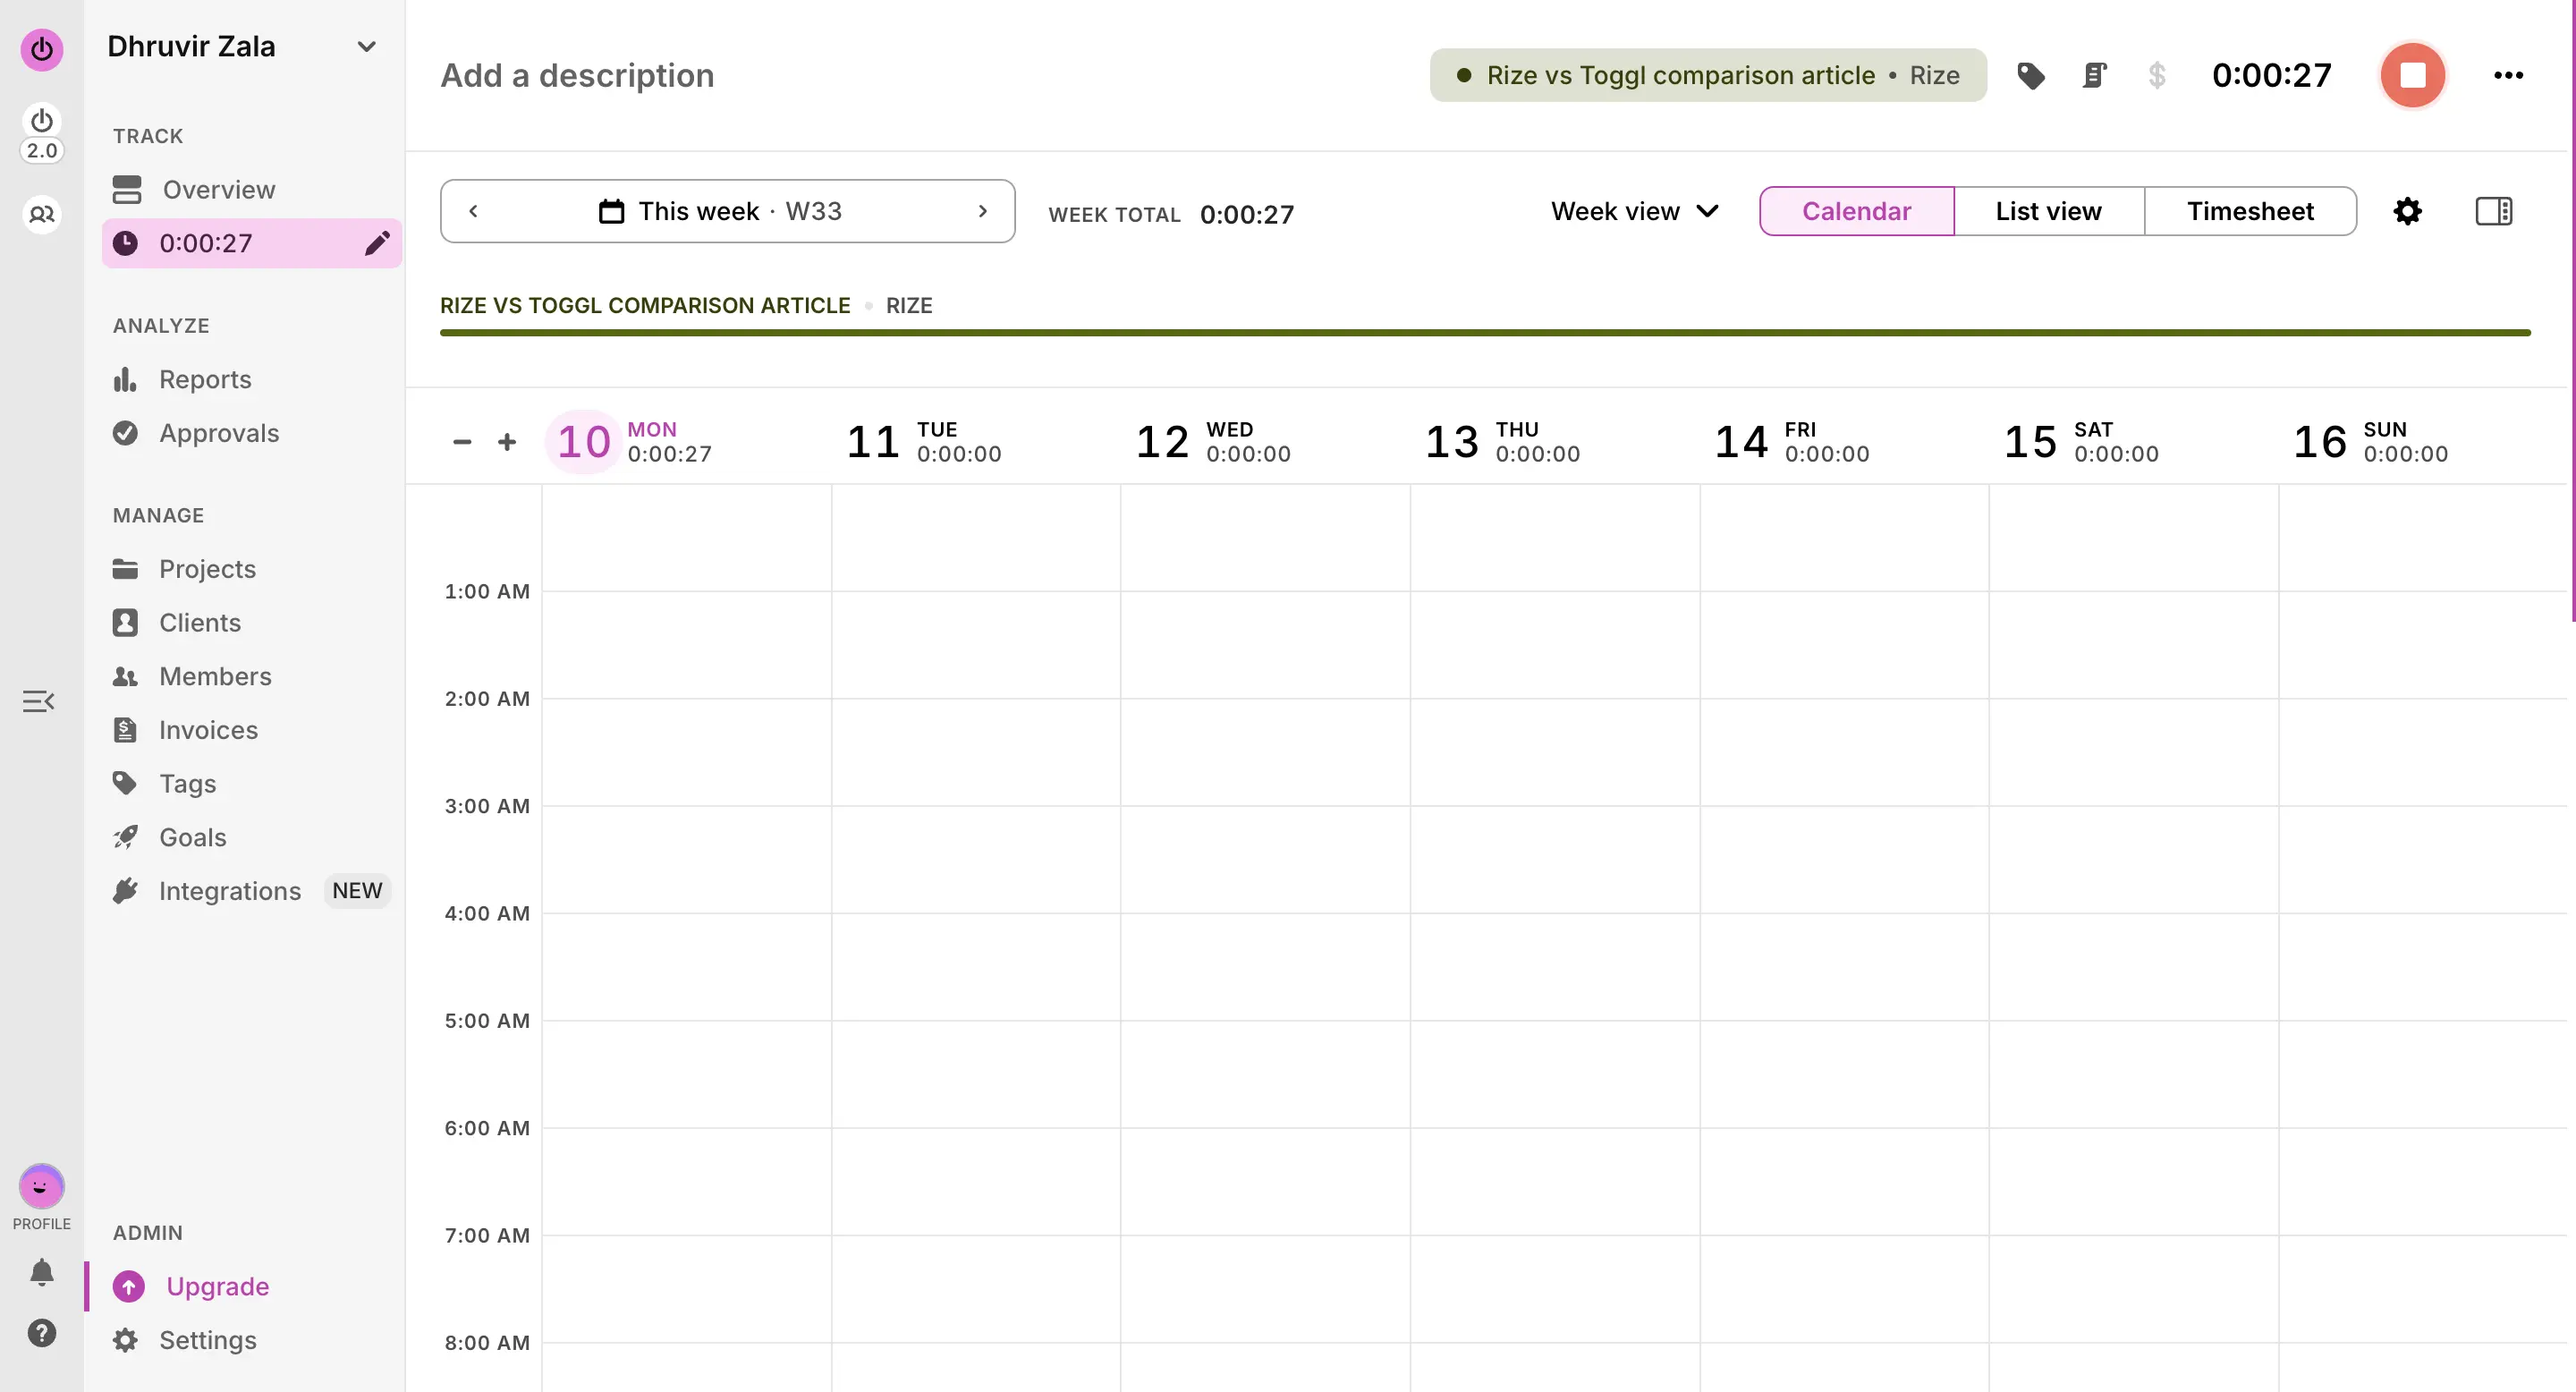The height and width of the screenshot is (1392, 2576).
Task: Click the 8:00 AM time label
Action: coord(487,1343)
